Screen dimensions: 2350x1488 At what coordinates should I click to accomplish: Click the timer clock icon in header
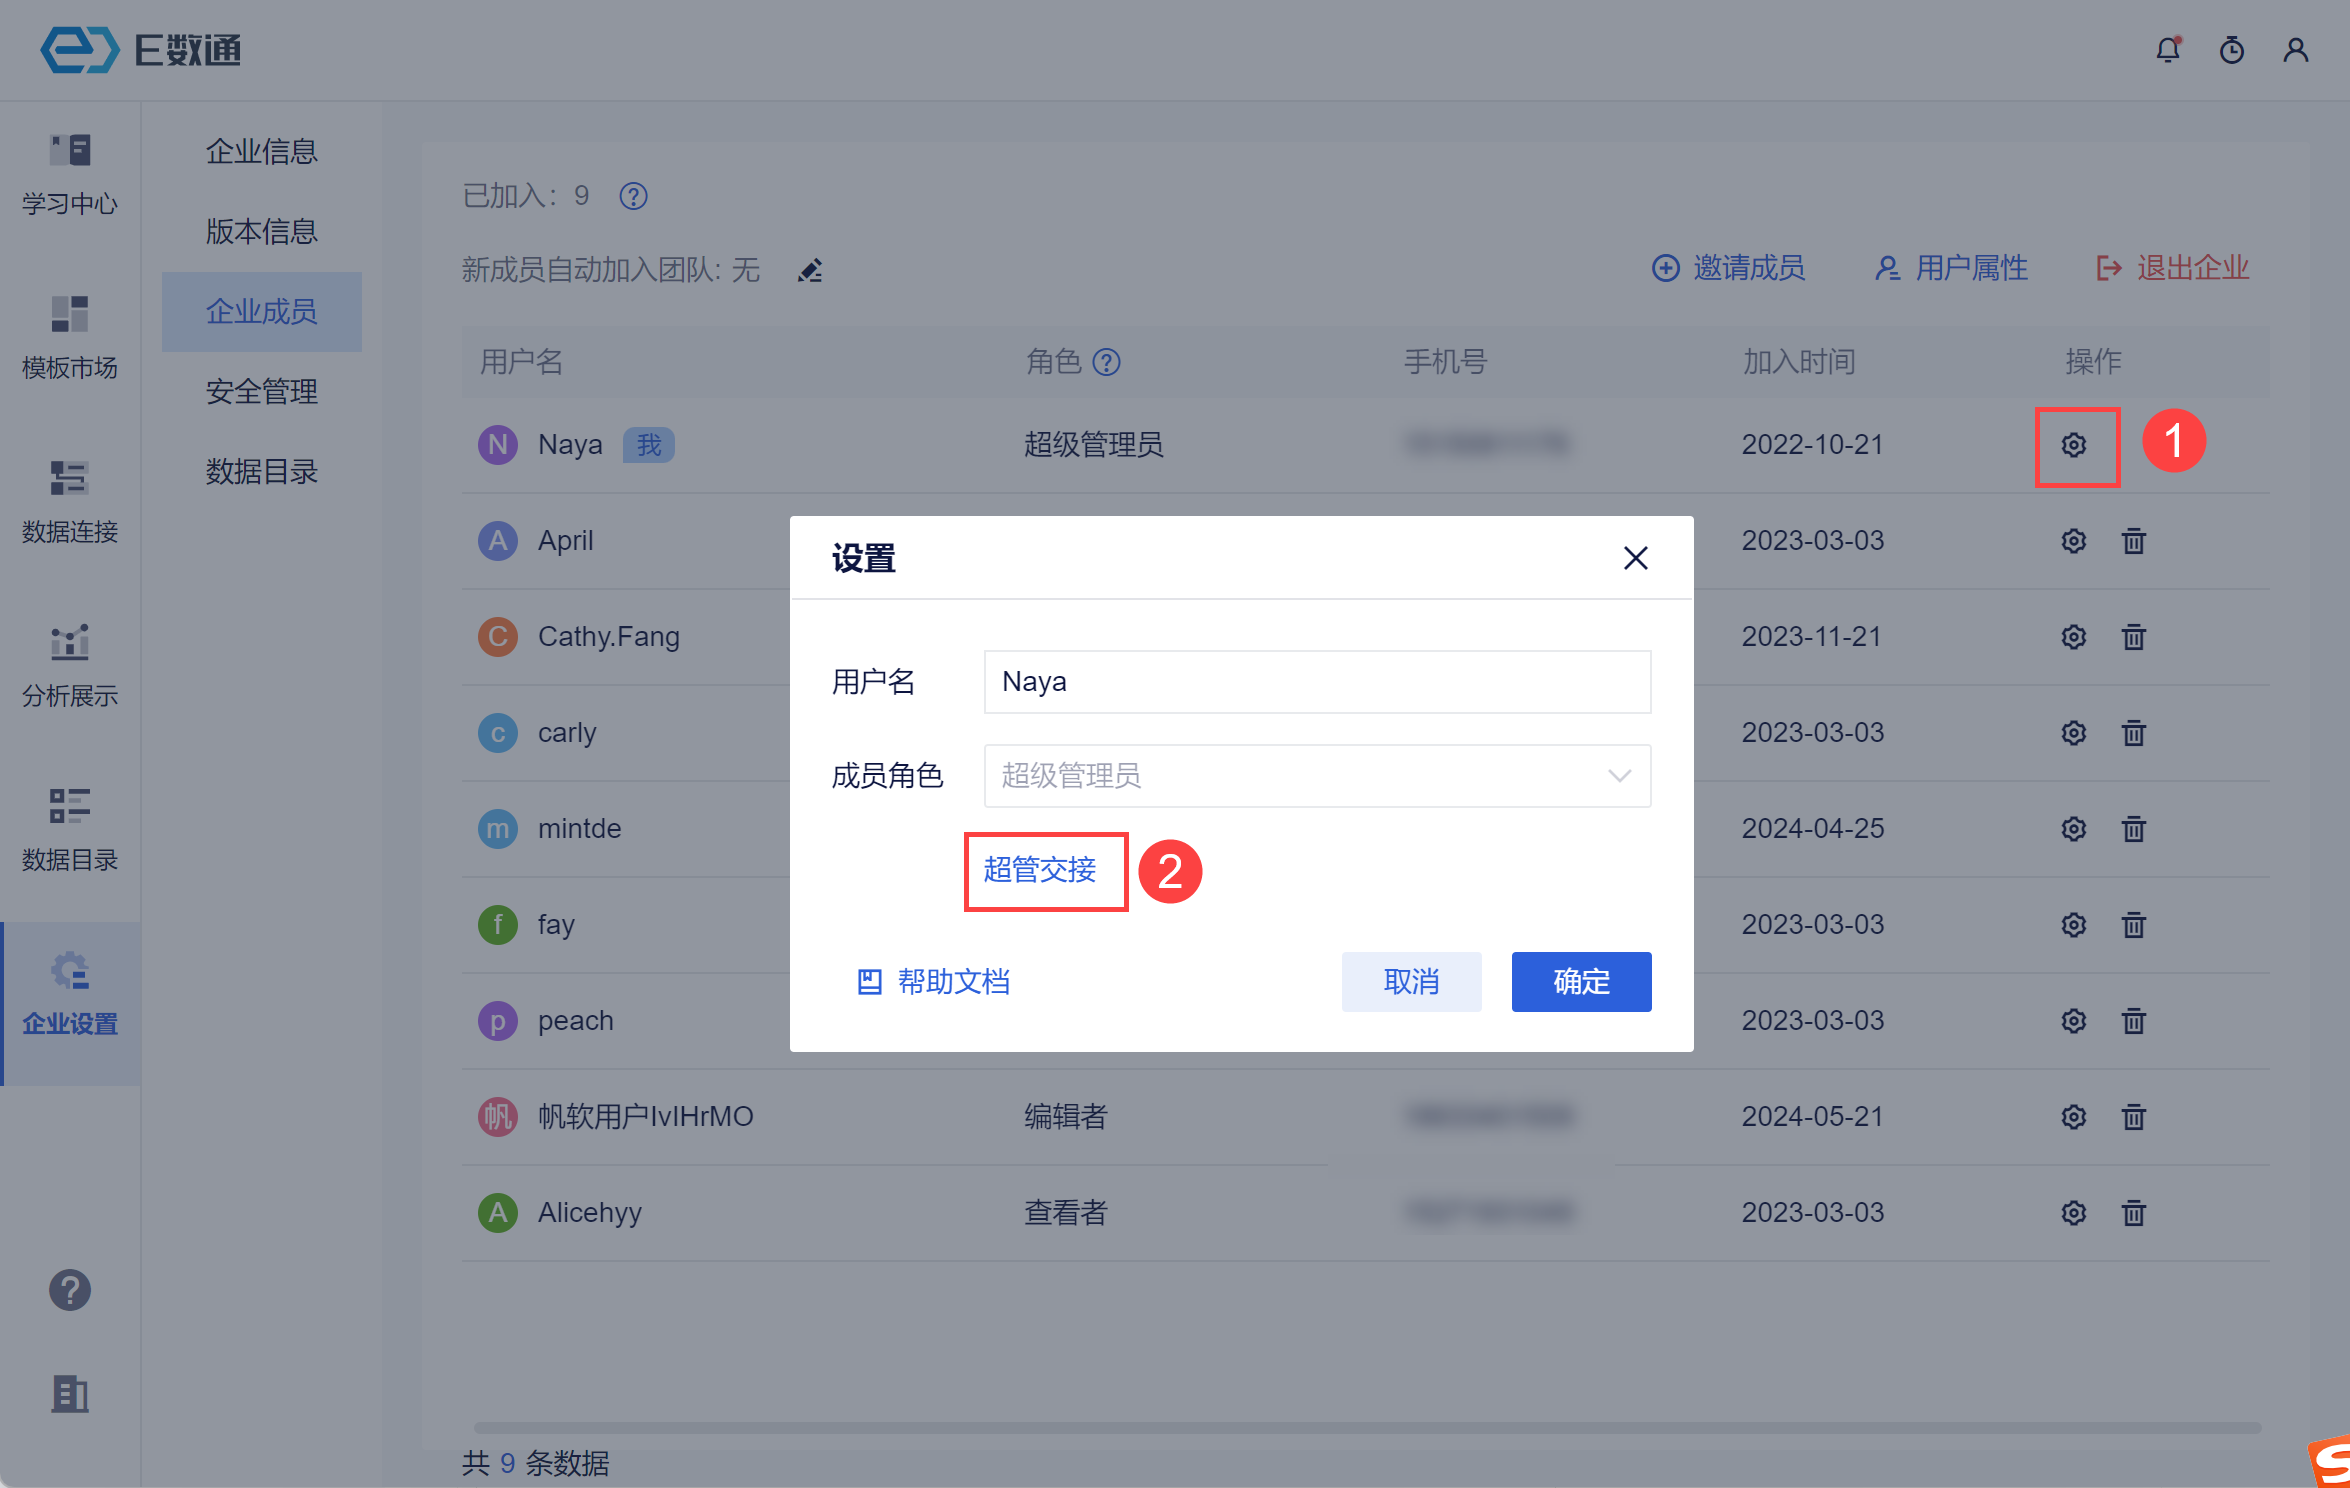pyautogui.click(x=2231, y=50)
